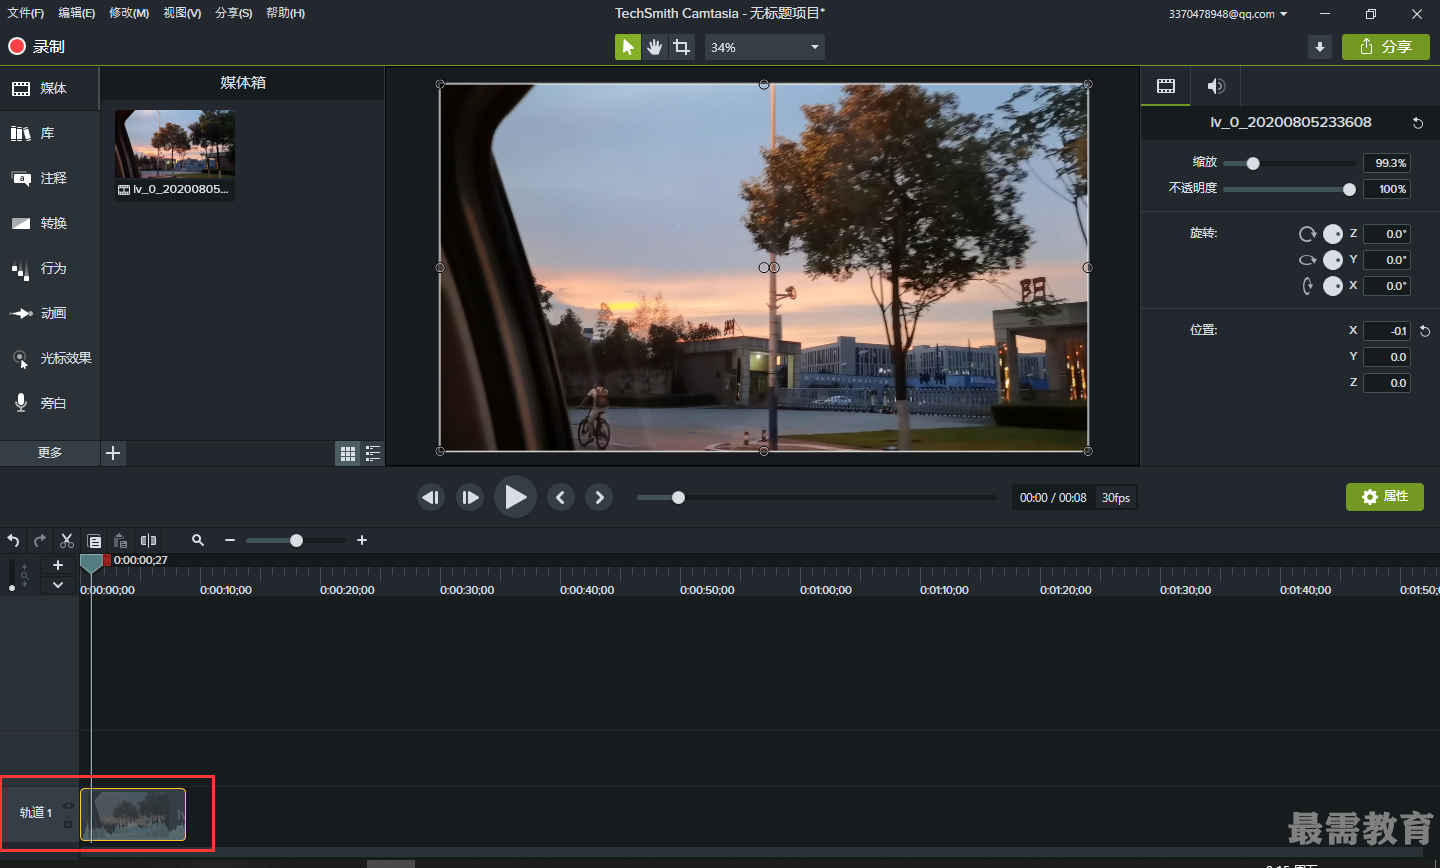Select the lv_0_20200805 media bin thumbnail
Viewport: 1440px width, 868px height.
[175, 154]
